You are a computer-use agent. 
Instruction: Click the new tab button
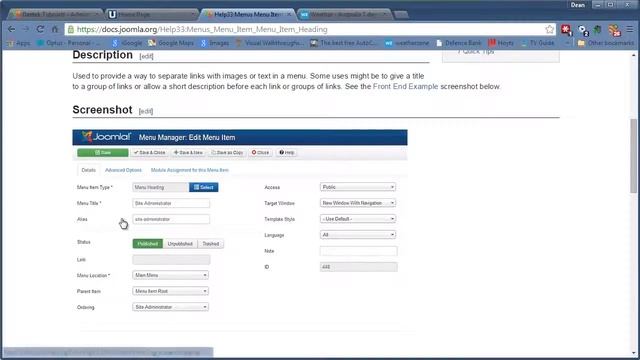tap(401, 15)
